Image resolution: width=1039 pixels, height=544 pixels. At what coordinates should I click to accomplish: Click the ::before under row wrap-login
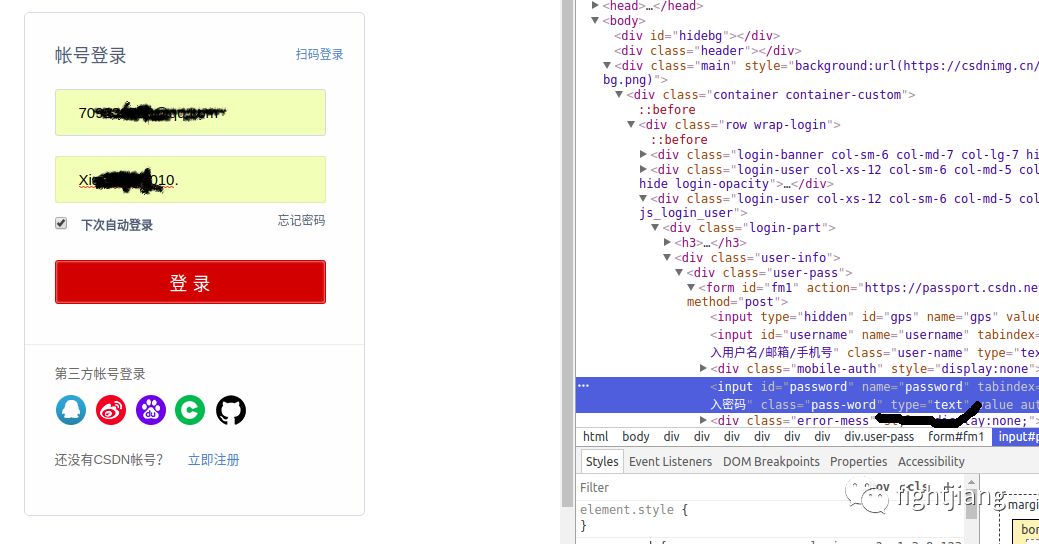point(679,140)
